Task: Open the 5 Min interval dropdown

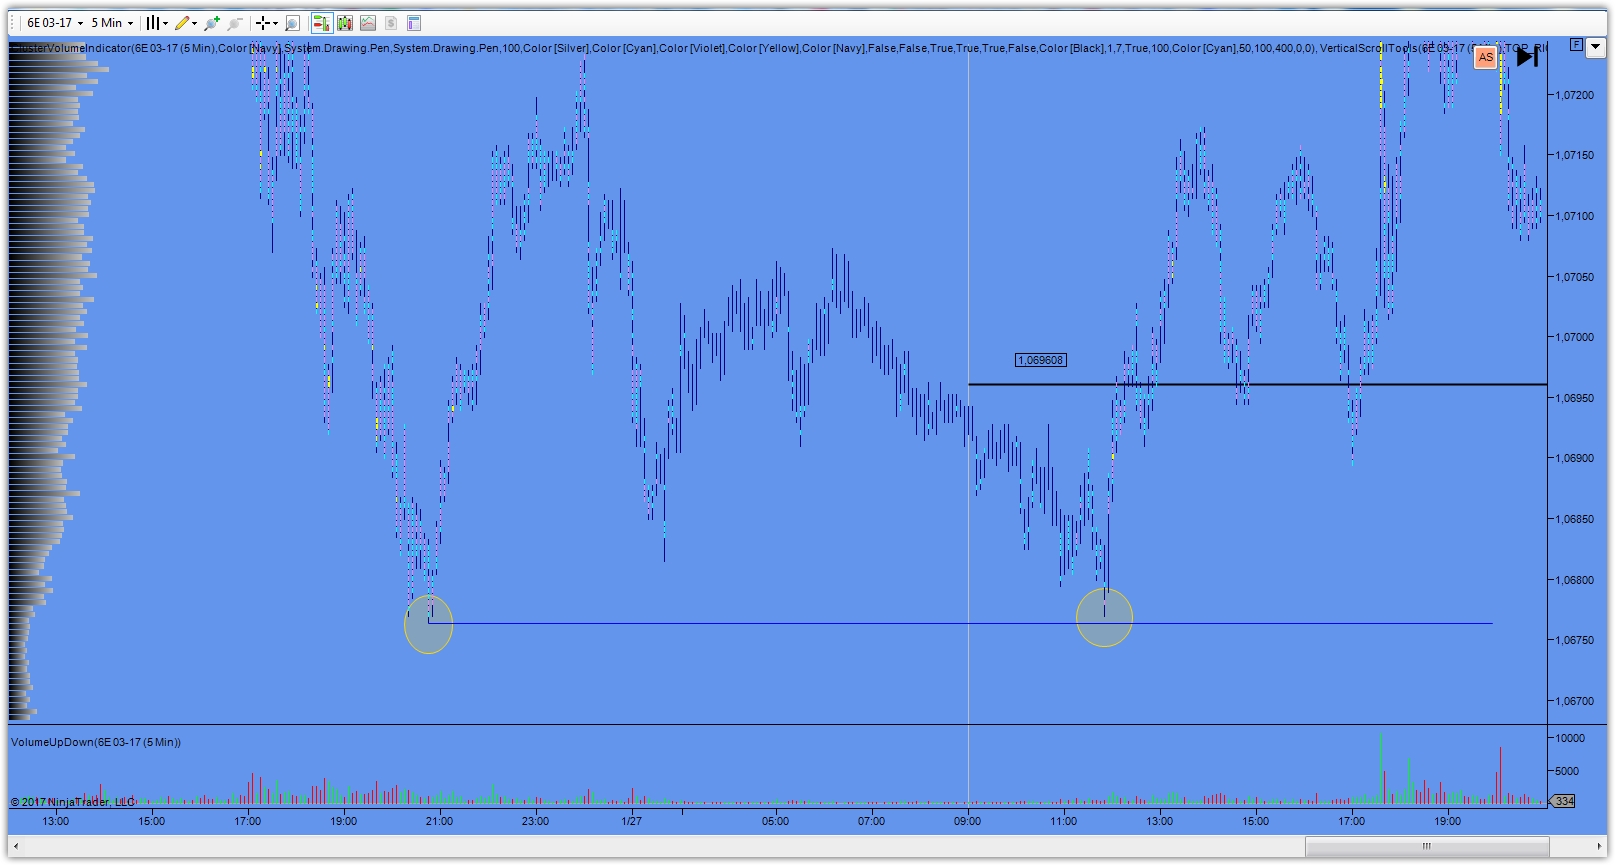Action: pyautogui.click(x=112, y=23)
